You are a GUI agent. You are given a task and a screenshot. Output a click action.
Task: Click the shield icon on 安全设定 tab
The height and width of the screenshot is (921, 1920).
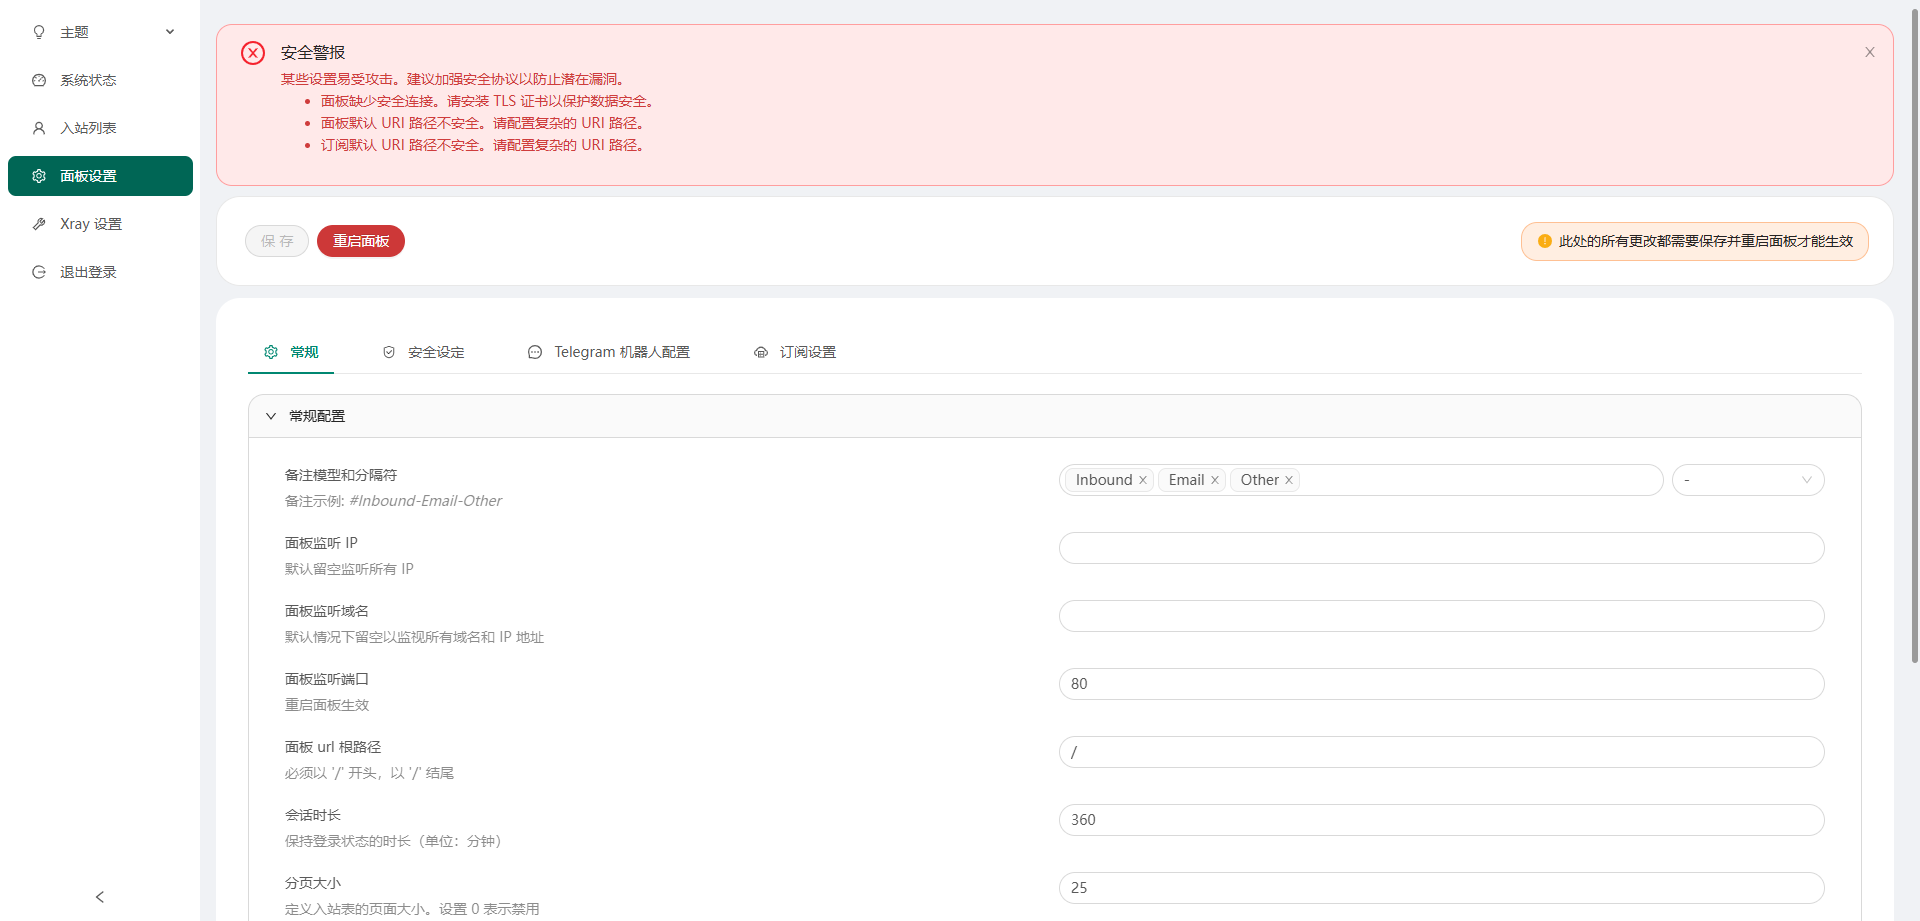point(389,352)
